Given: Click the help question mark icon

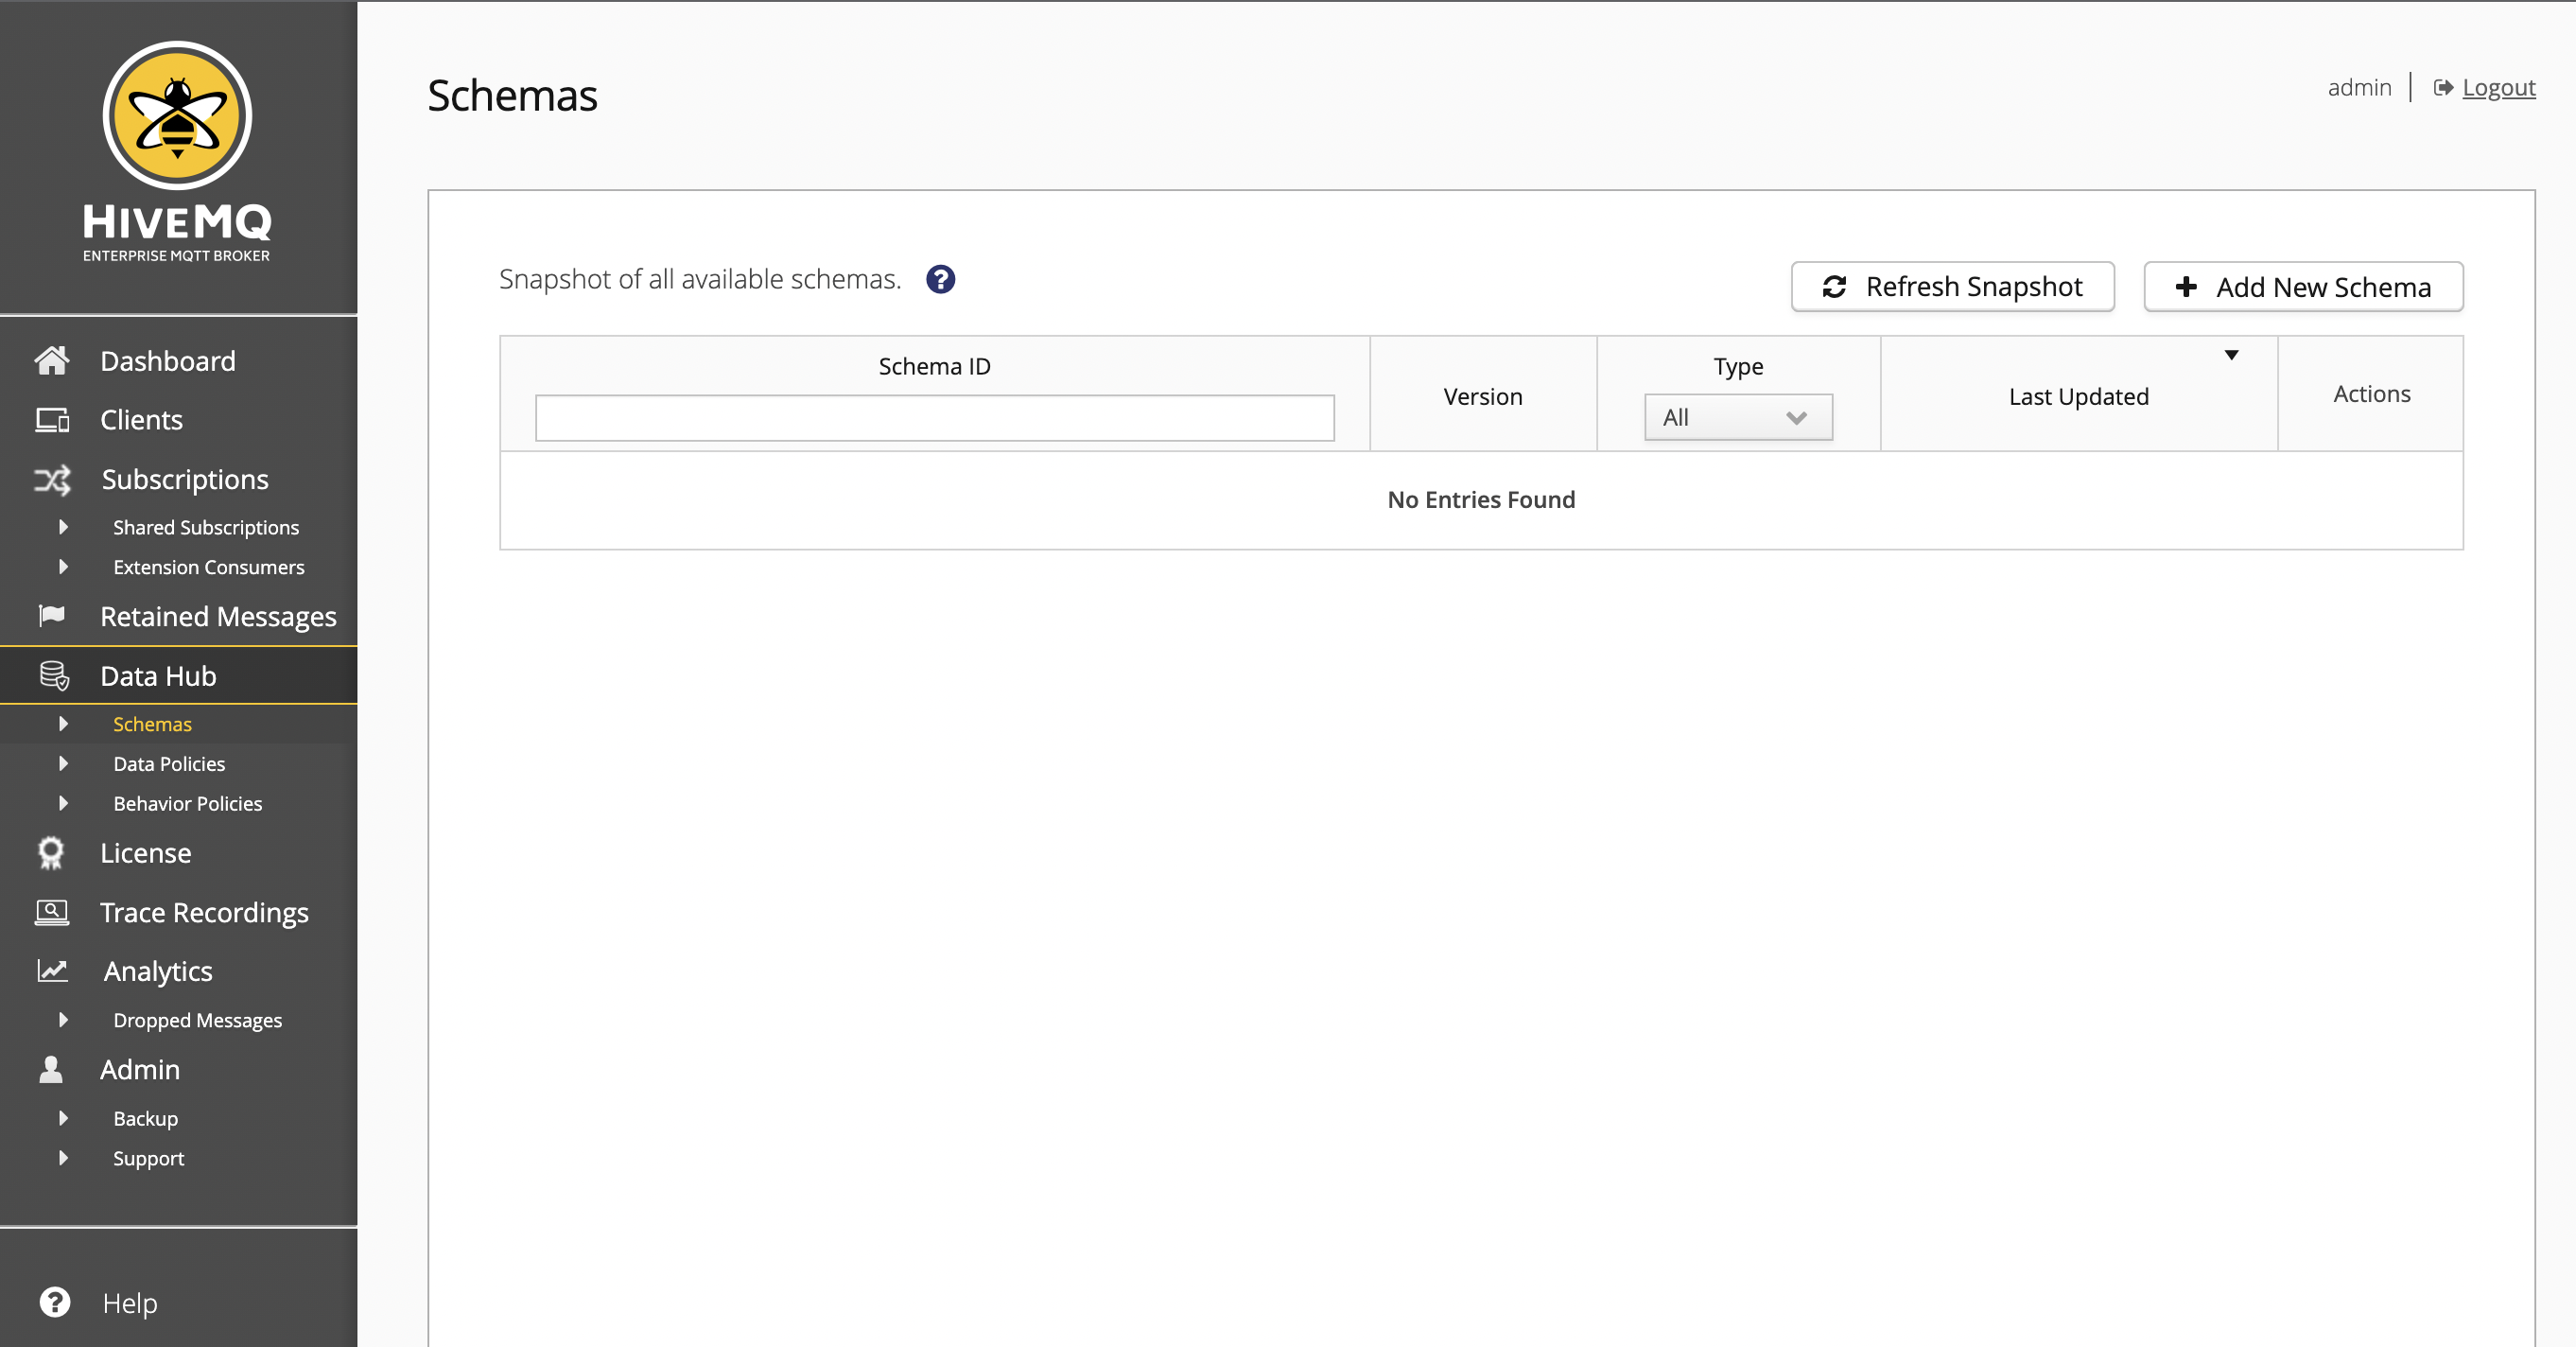Looking at the screenshot, I should click(942, 278).
